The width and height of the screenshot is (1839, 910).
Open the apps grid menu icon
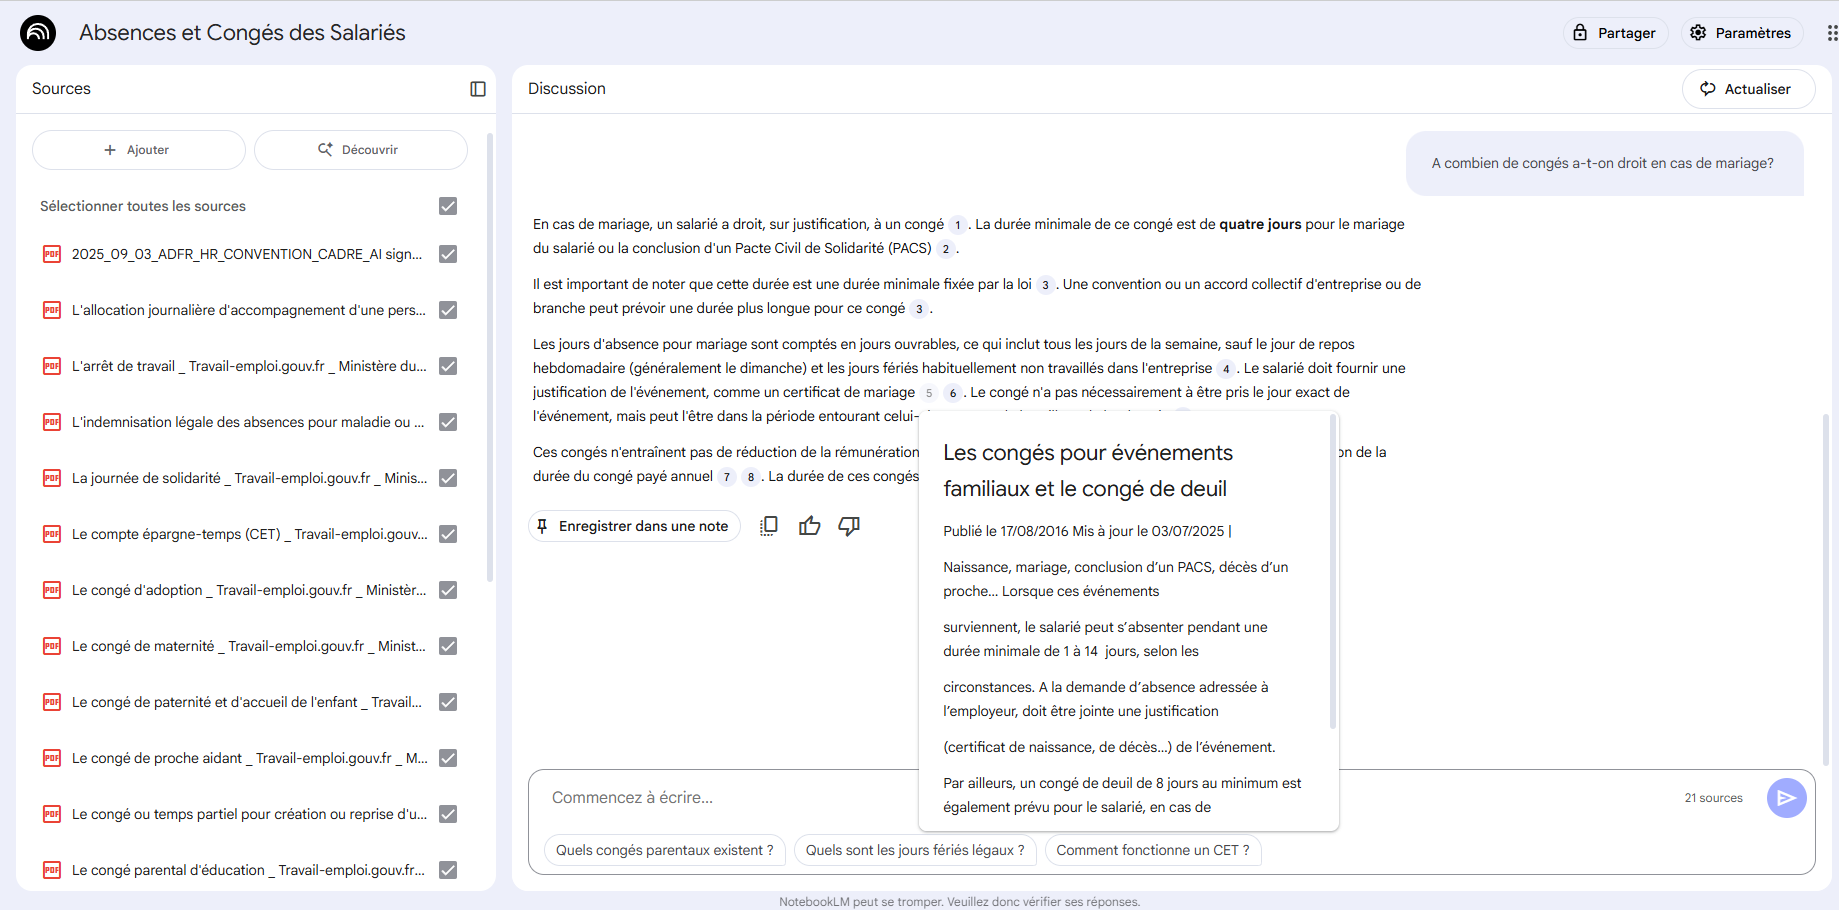pos(1831,33)
